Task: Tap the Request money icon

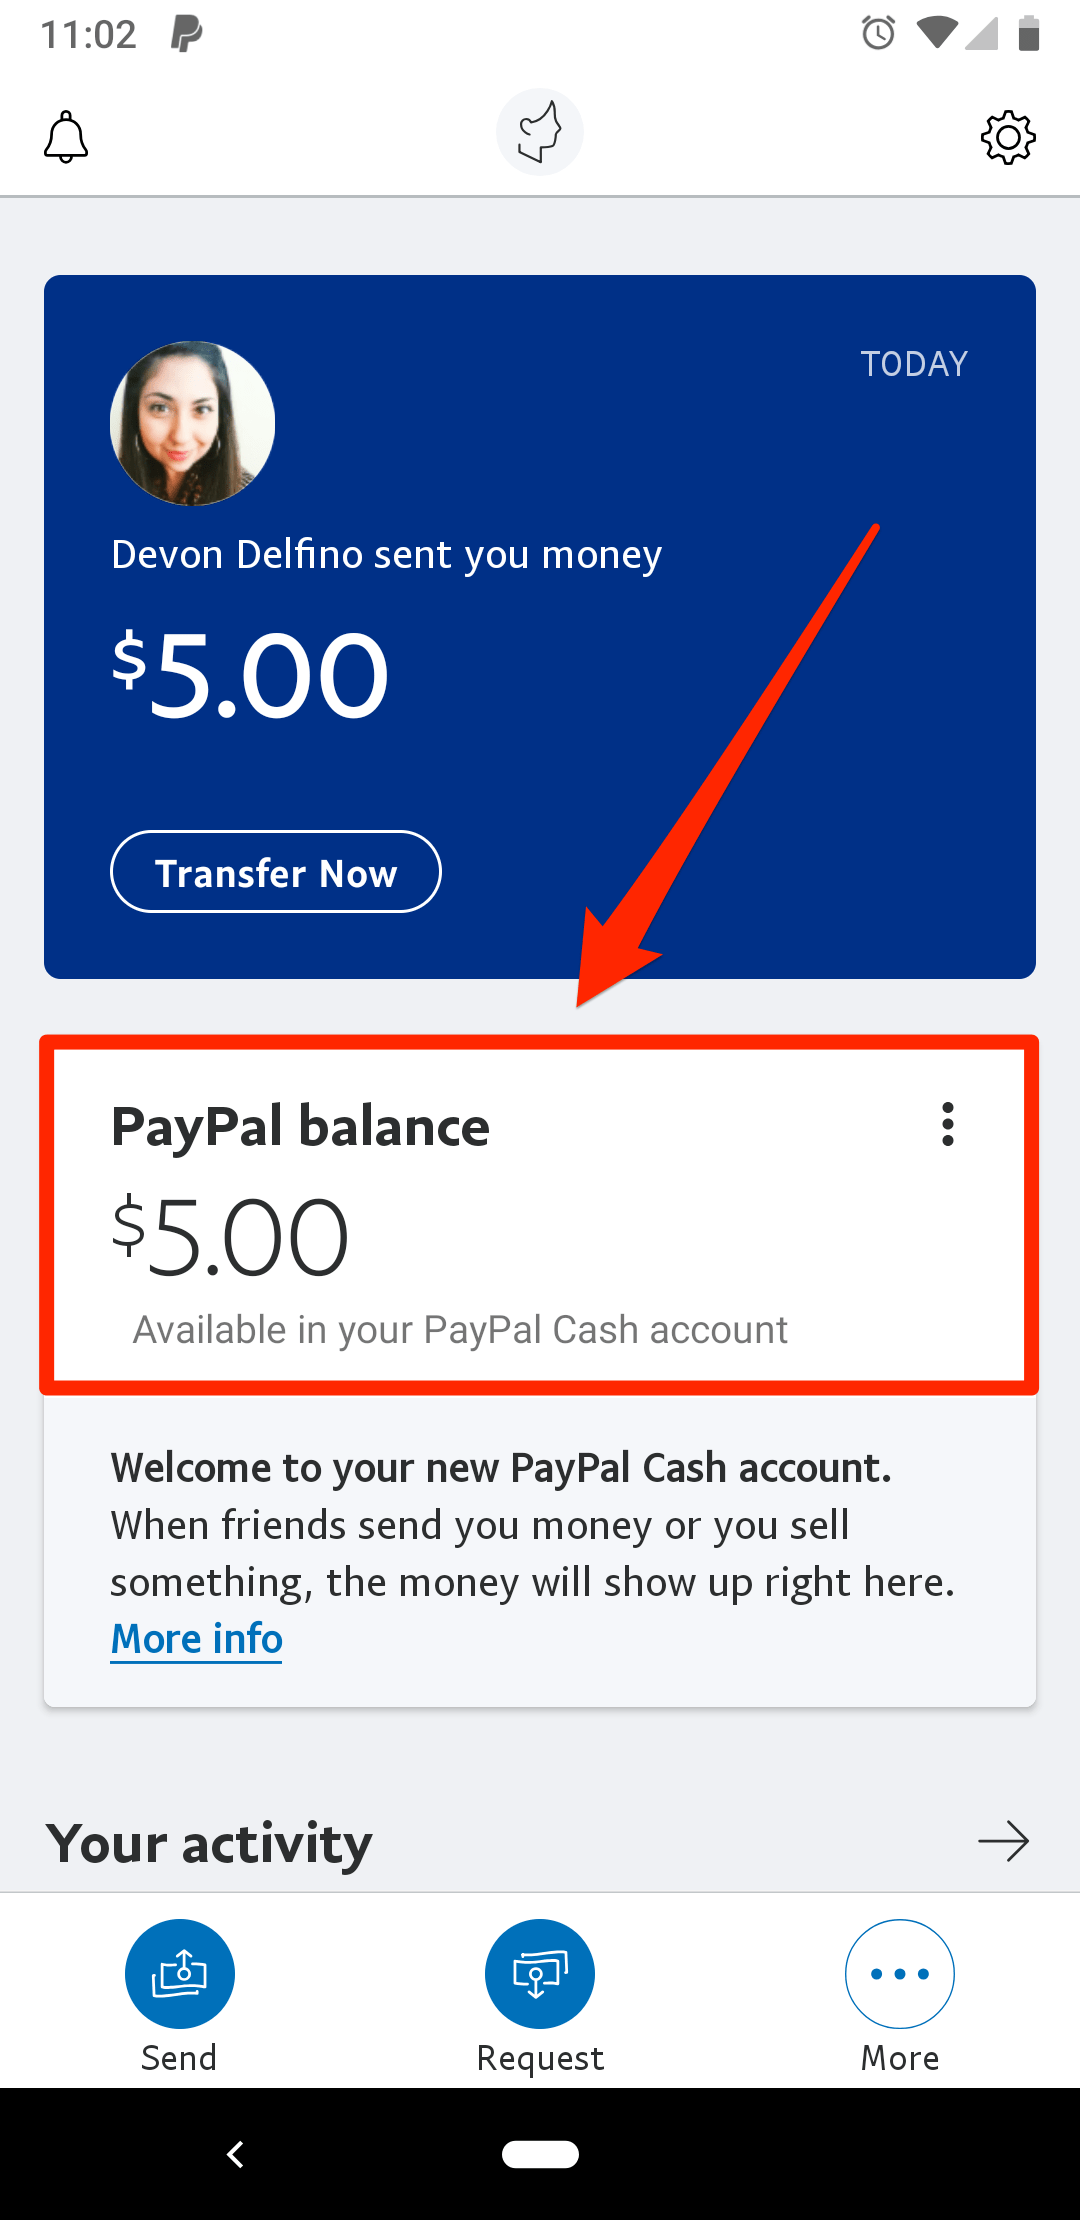Action: [540, 1973]
